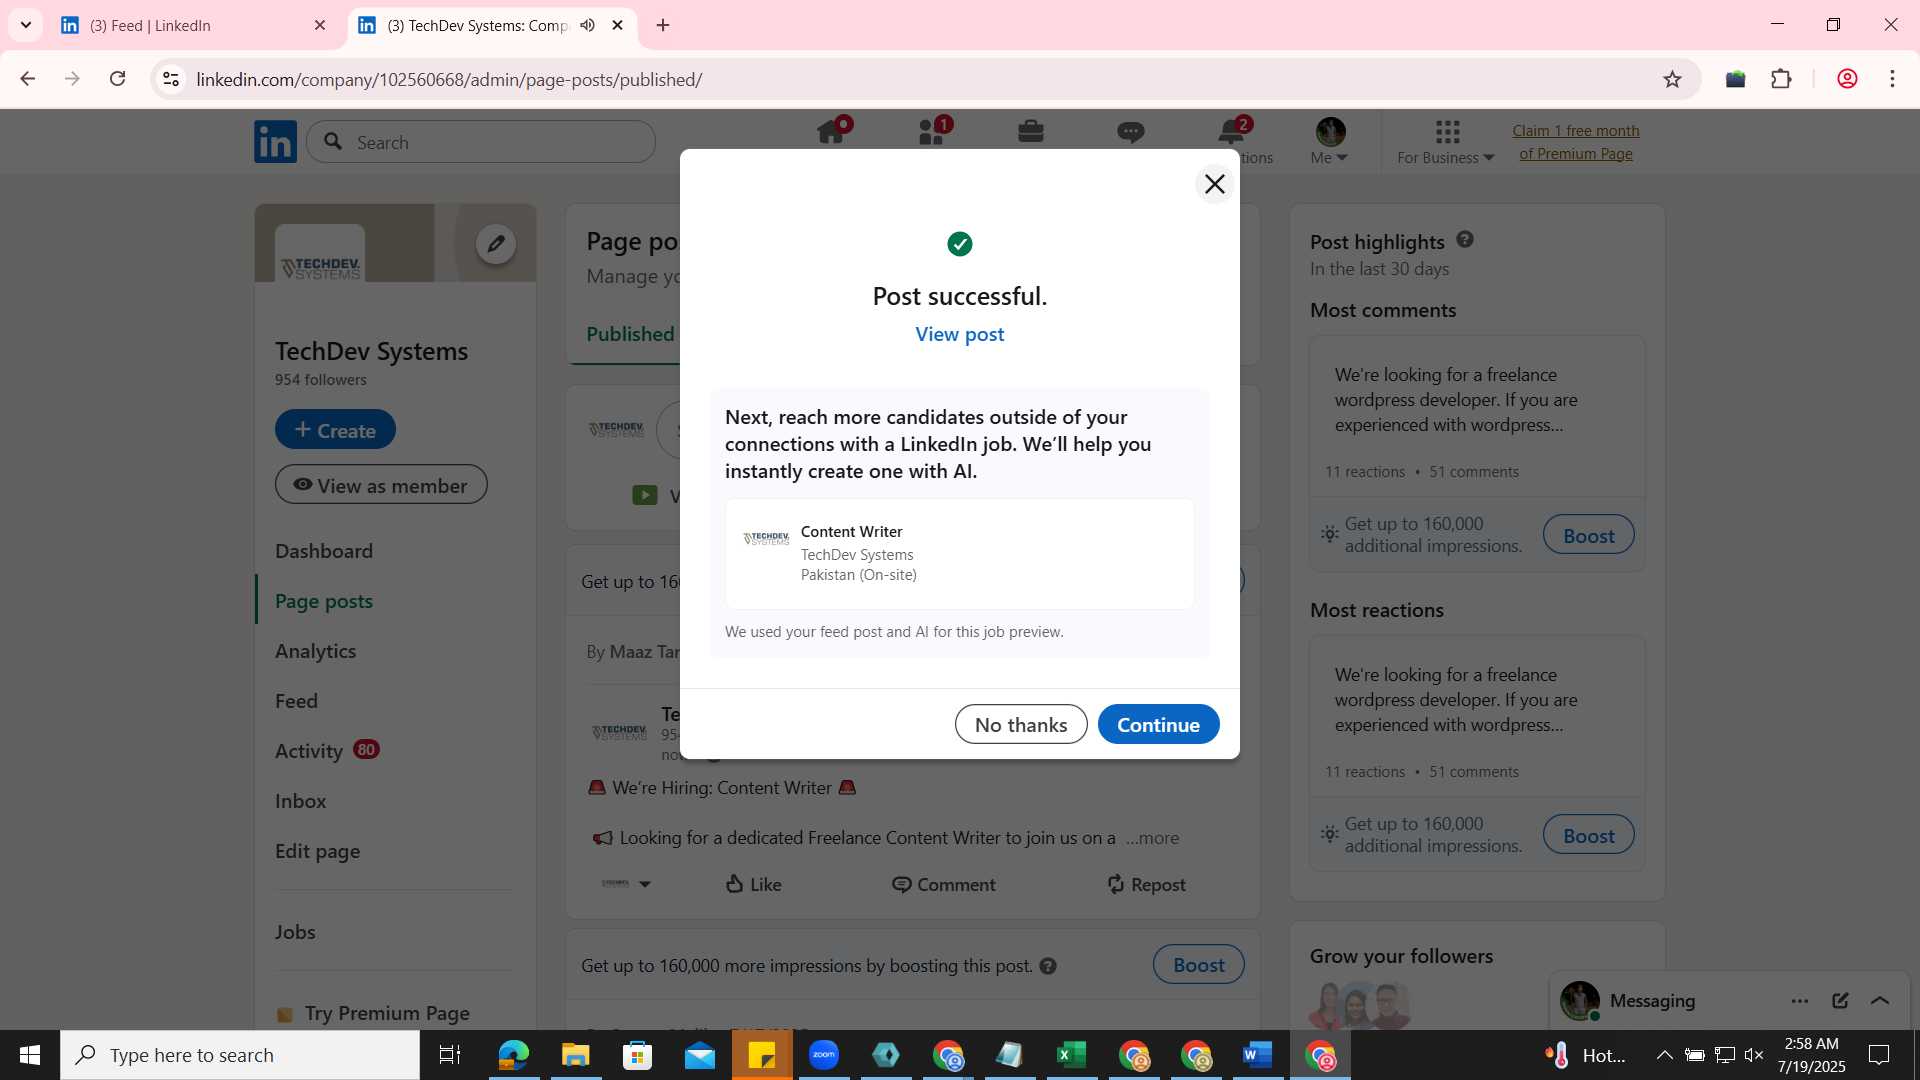Viewport: 1920px width, 1080px height.
Task: Open the tab search dropdown arrow
Action: coord(26,25)
